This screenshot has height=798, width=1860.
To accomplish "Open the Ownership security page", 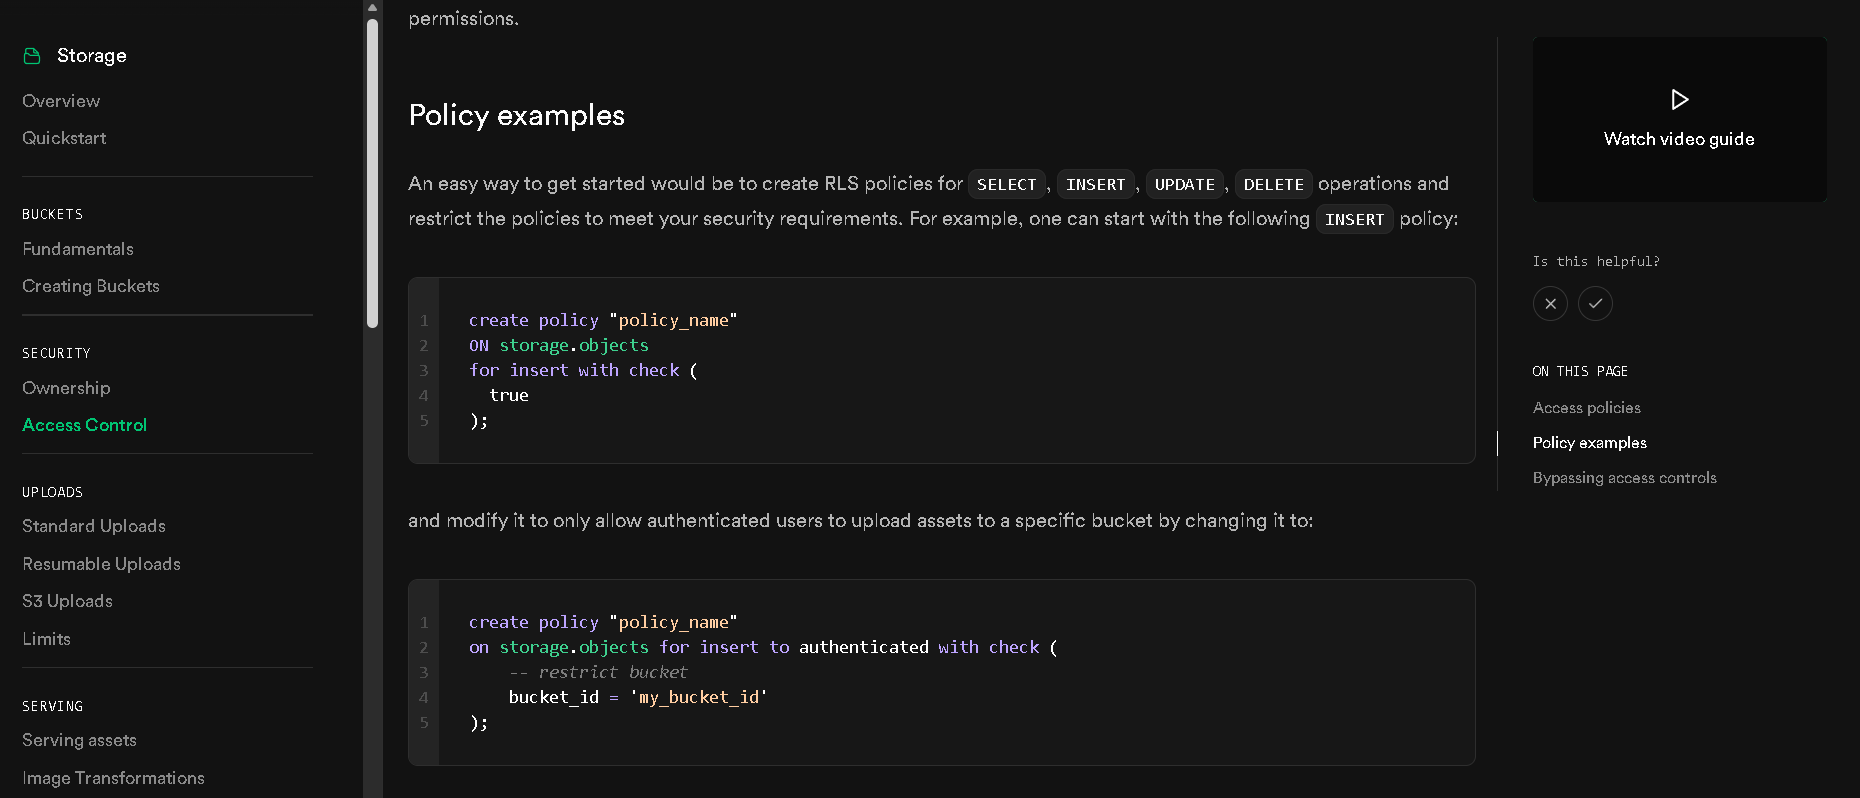I will click(66, 388).
